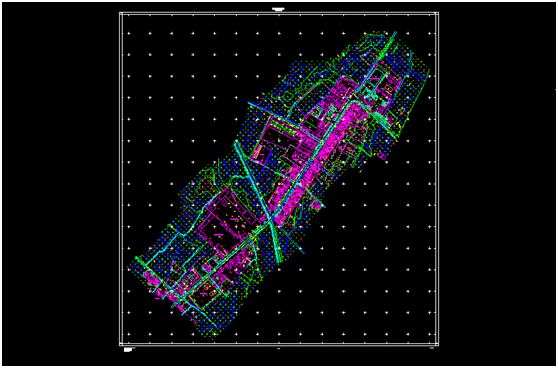Viewport: 558px width, 368px height.
Task: Select the cyan line's end on the eastern side
Action: [x=325, y=207]
